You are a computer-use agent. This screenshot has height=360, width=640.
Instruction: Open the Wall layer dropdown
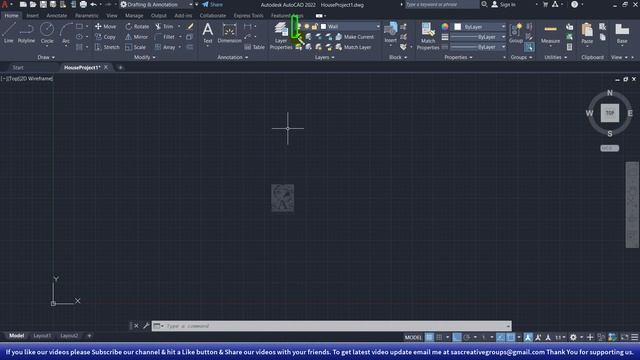pos(378,27)
